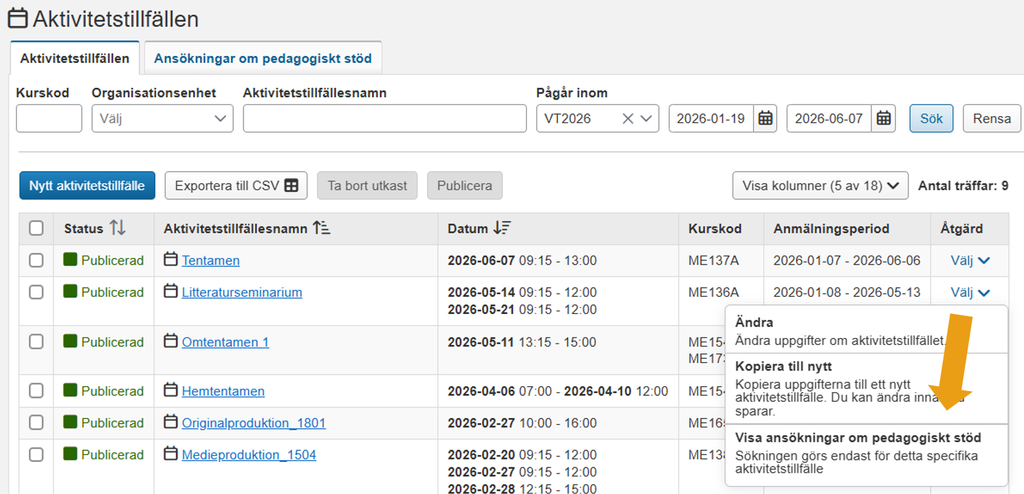This screenshot has width=1024, height=494.
Task: Click the Publicera button
Action: click(464, 186)
